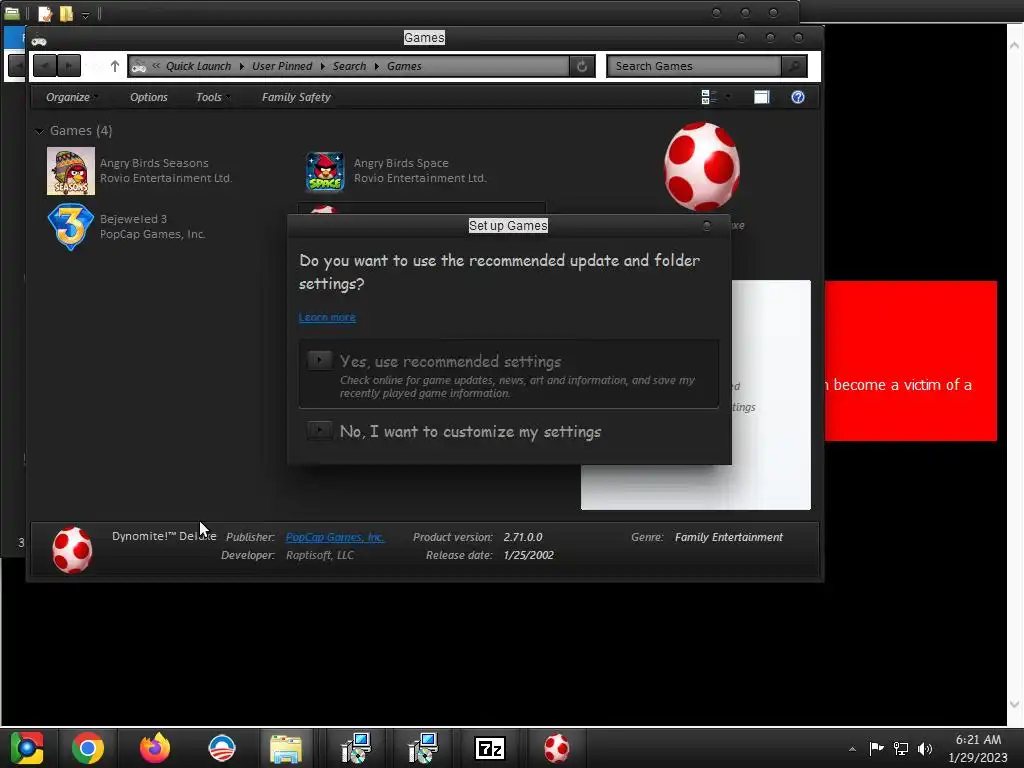Click the red warning message box

pyautogui.click(x=910, y=360)
